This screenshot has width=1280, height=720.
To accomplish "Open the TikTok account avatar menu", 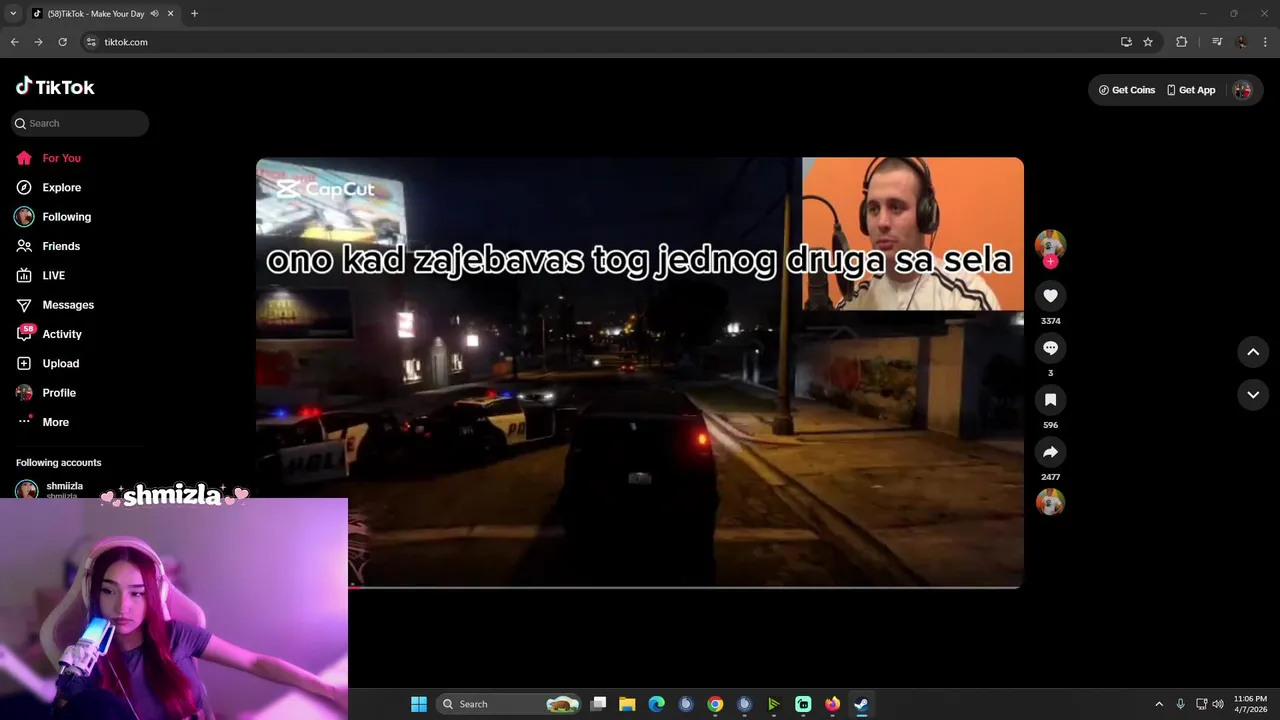I will click(1242, 90).
